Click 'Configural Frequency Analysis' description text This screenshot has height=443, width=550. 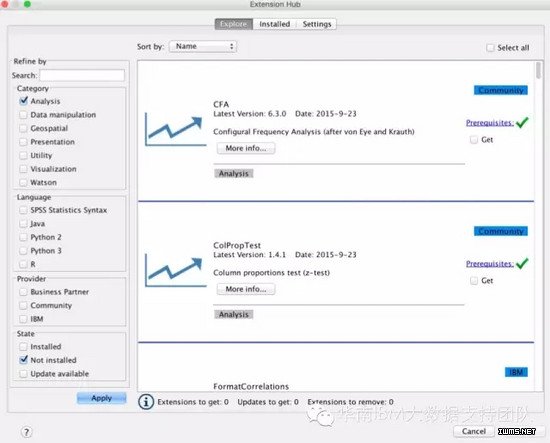[x=314, y=132]
